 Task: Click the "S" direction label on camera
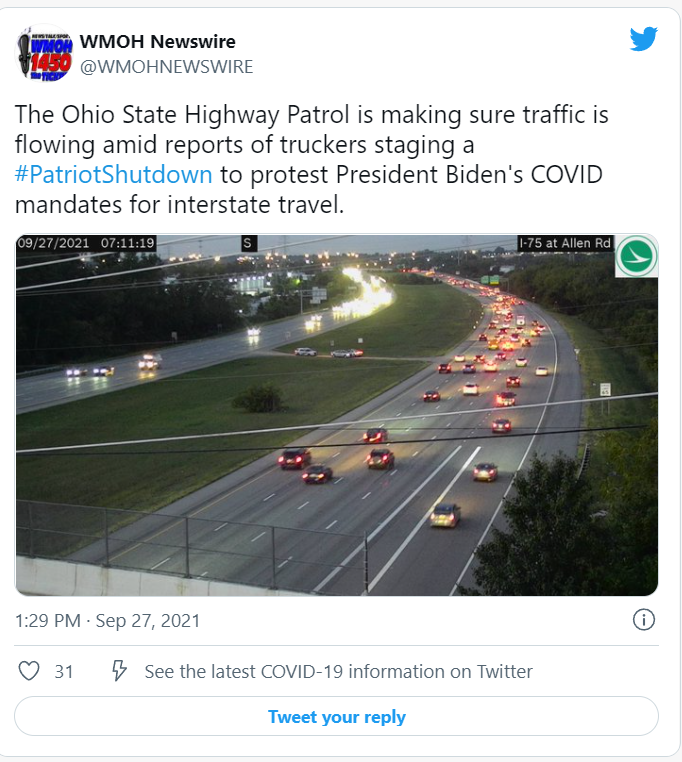[248, 243]
